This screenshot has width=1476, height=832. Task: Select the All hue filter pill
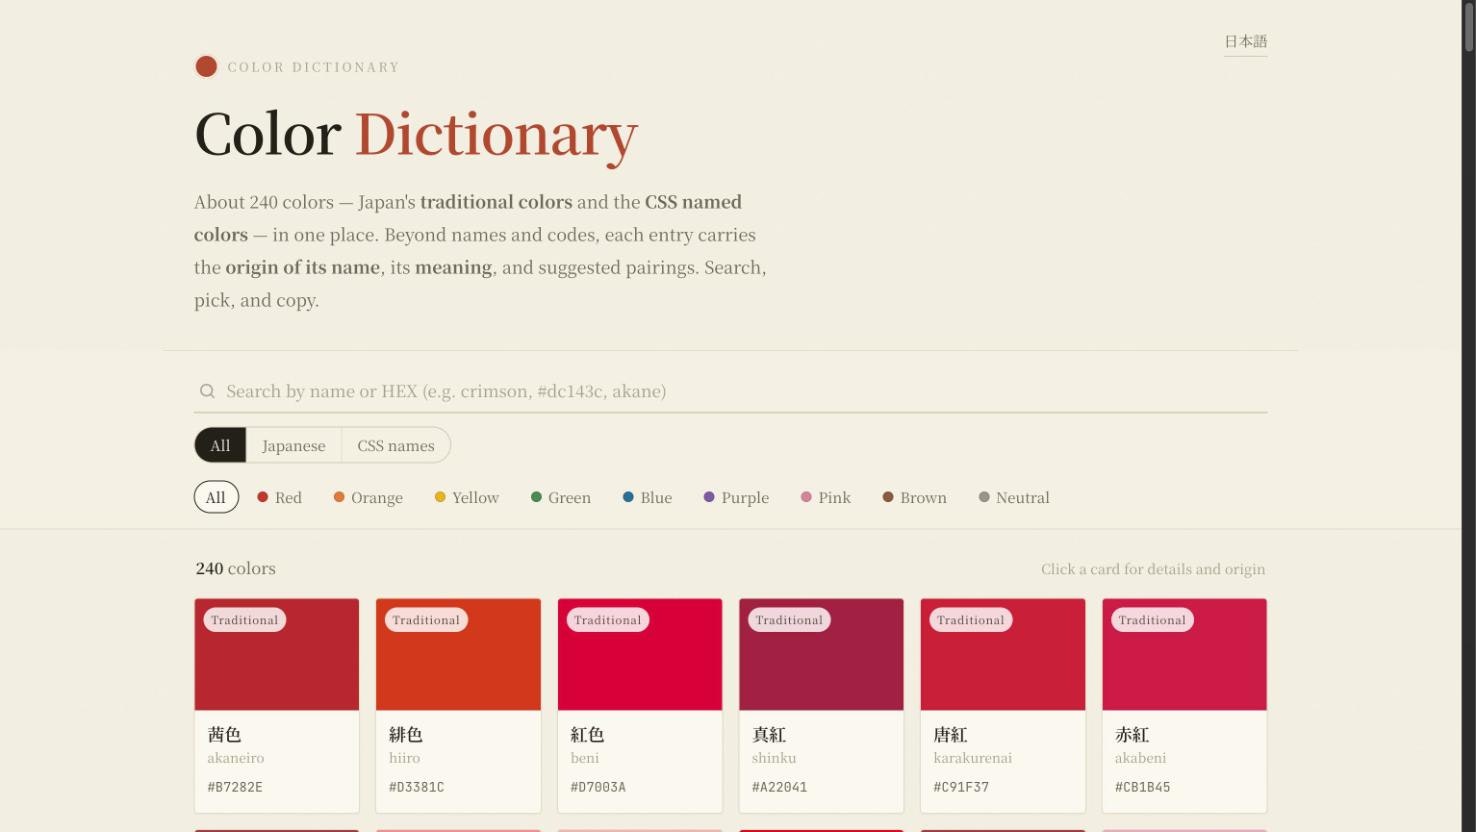[x=216, y=498]
